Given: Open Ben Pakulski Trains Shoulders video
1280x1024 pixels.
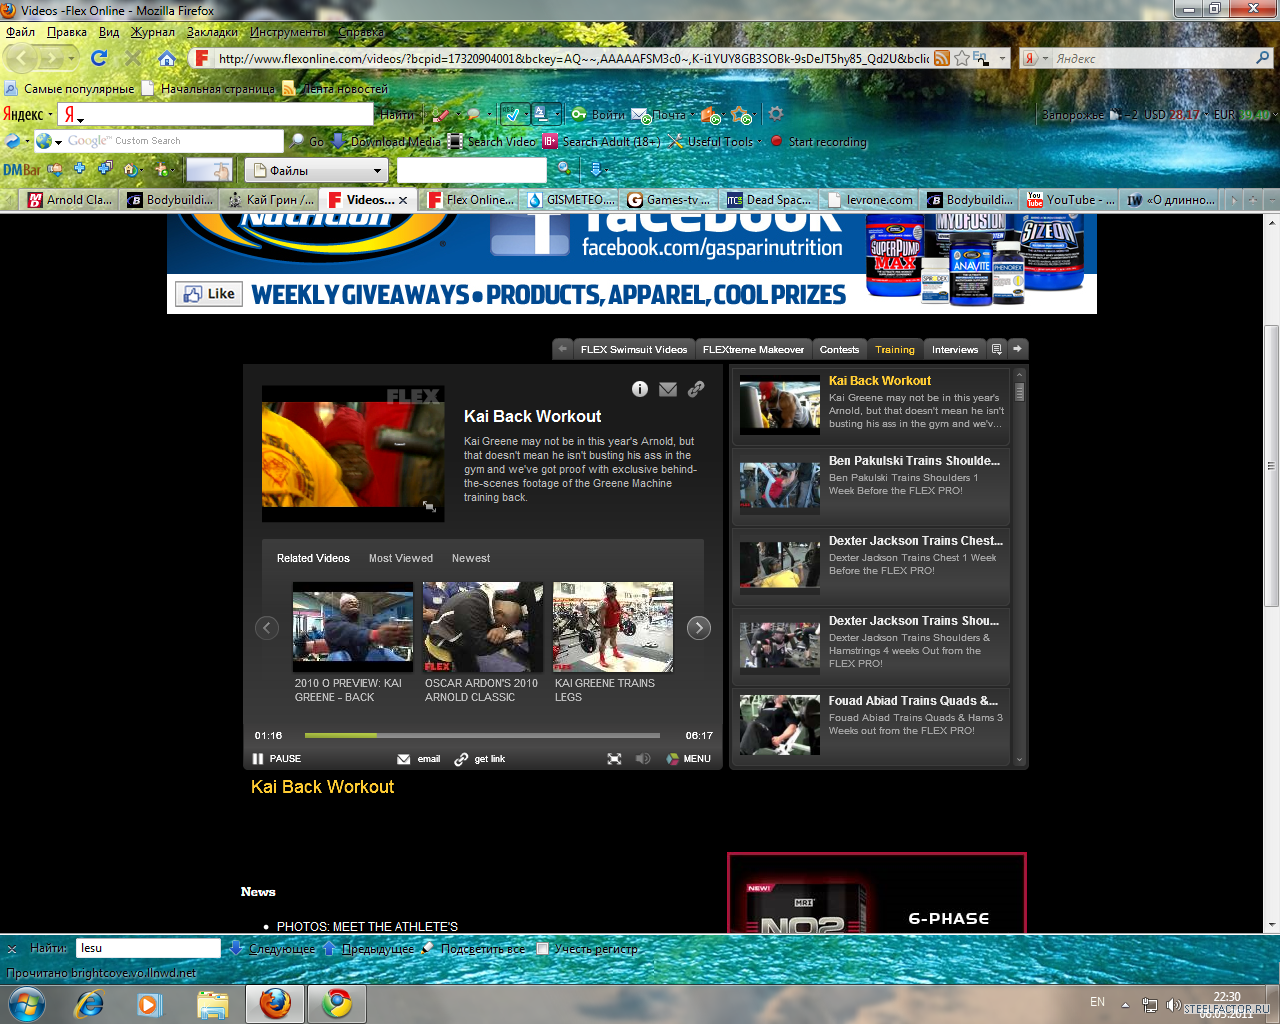Looking at the screenshot, I should (x=913, y=461).
